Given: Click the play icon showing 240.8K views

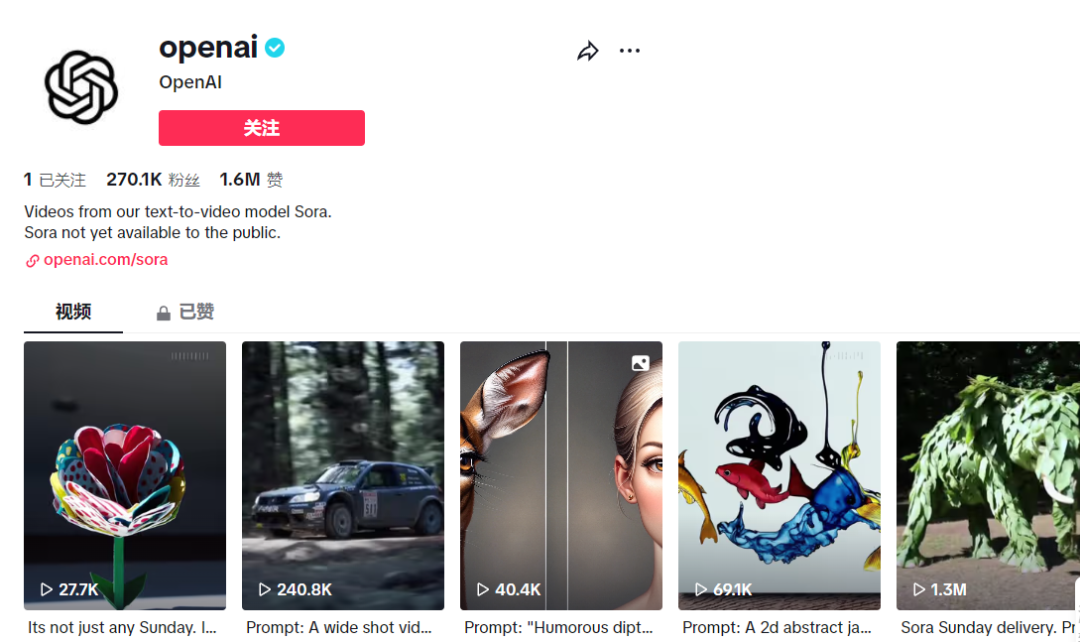Looking at the screenshot, I should (264, 590).
